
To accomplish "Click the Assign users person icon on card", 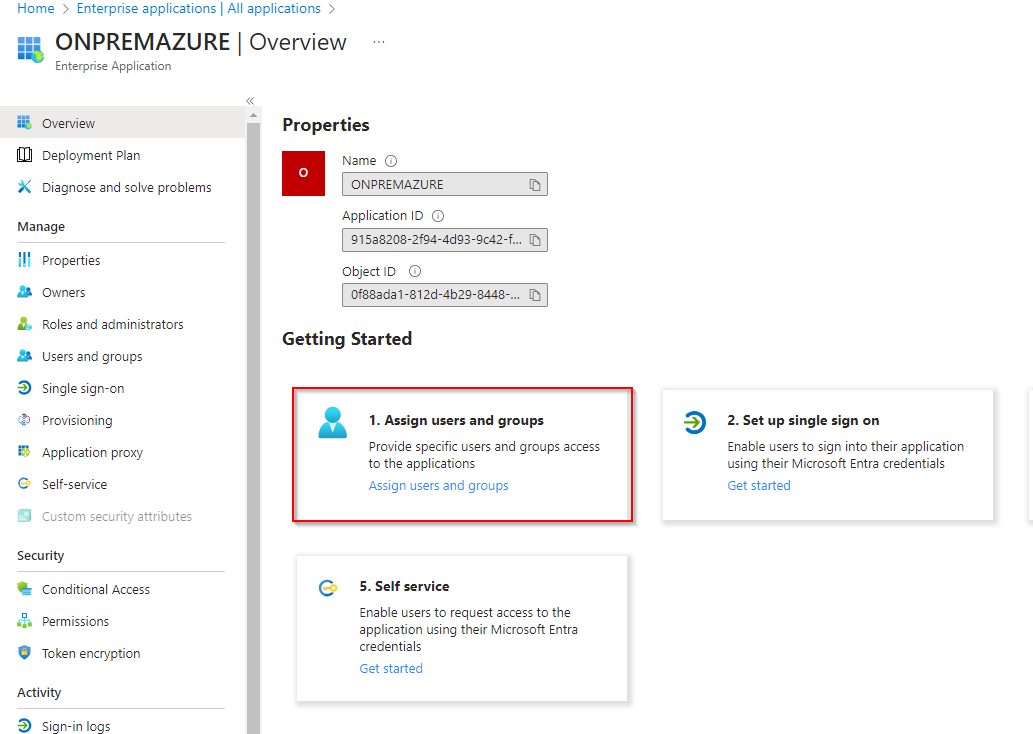I will click(333, 423).
